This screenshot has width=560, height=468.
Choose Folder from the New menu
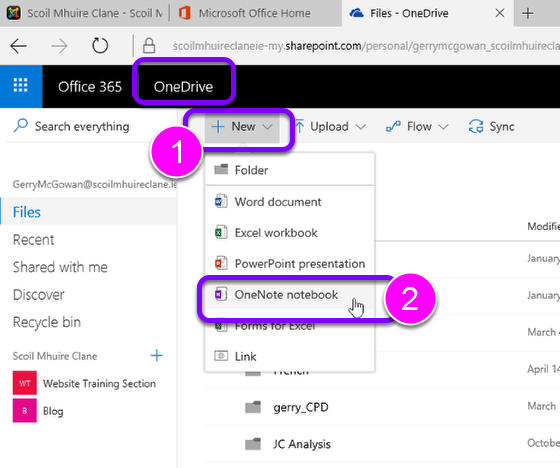(x=290, y=170)
